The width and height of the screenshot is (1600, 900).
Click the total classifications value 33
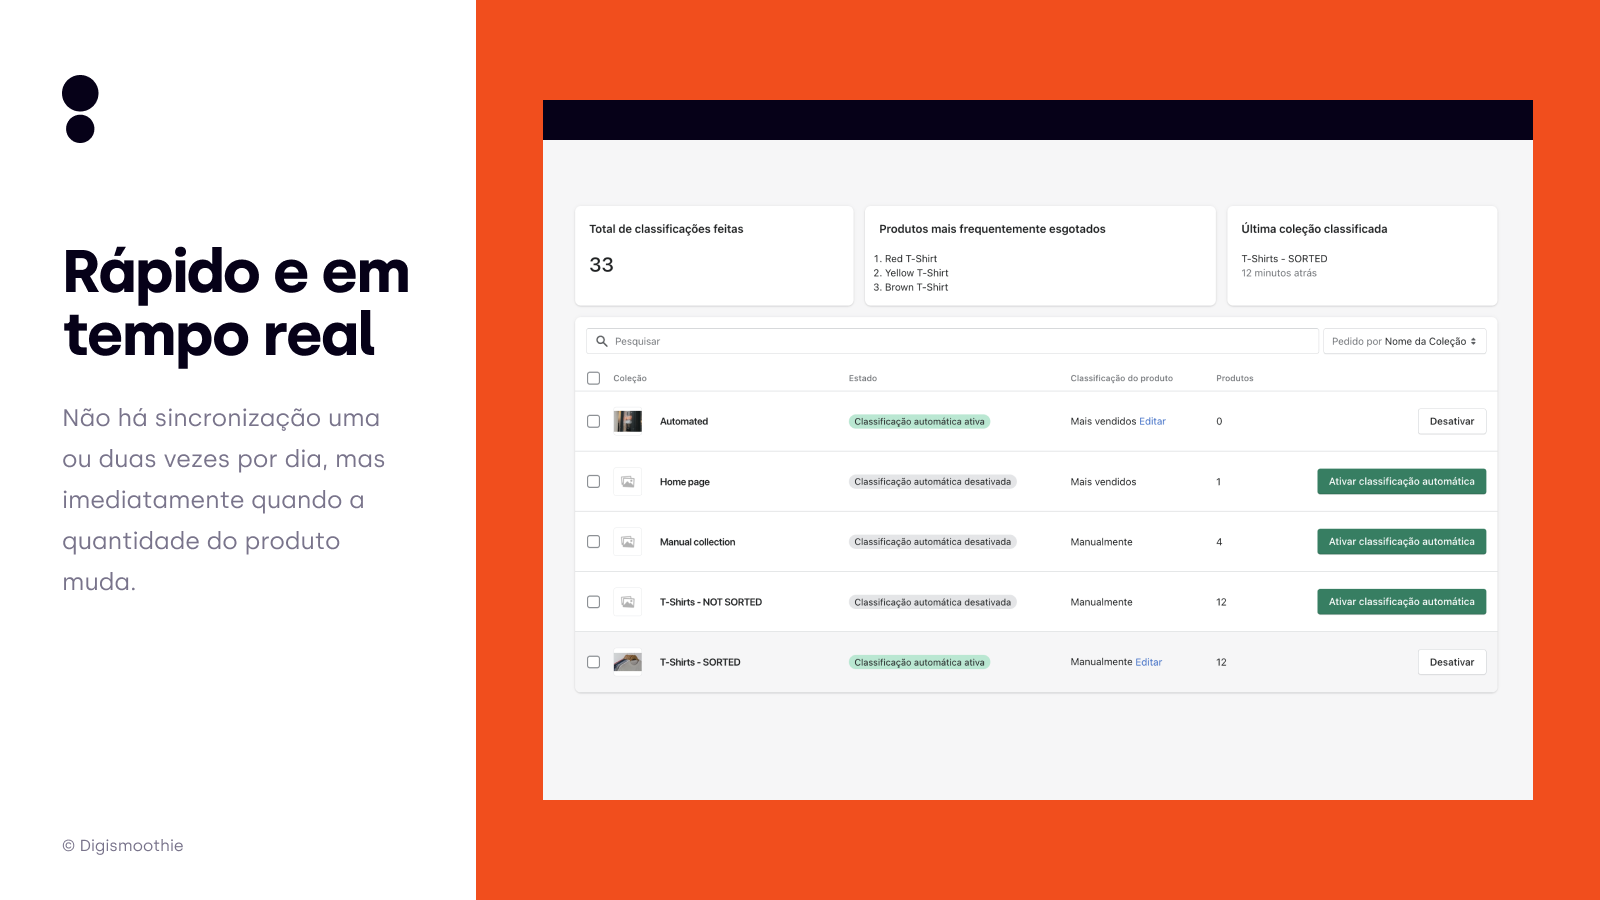[601, 265]
